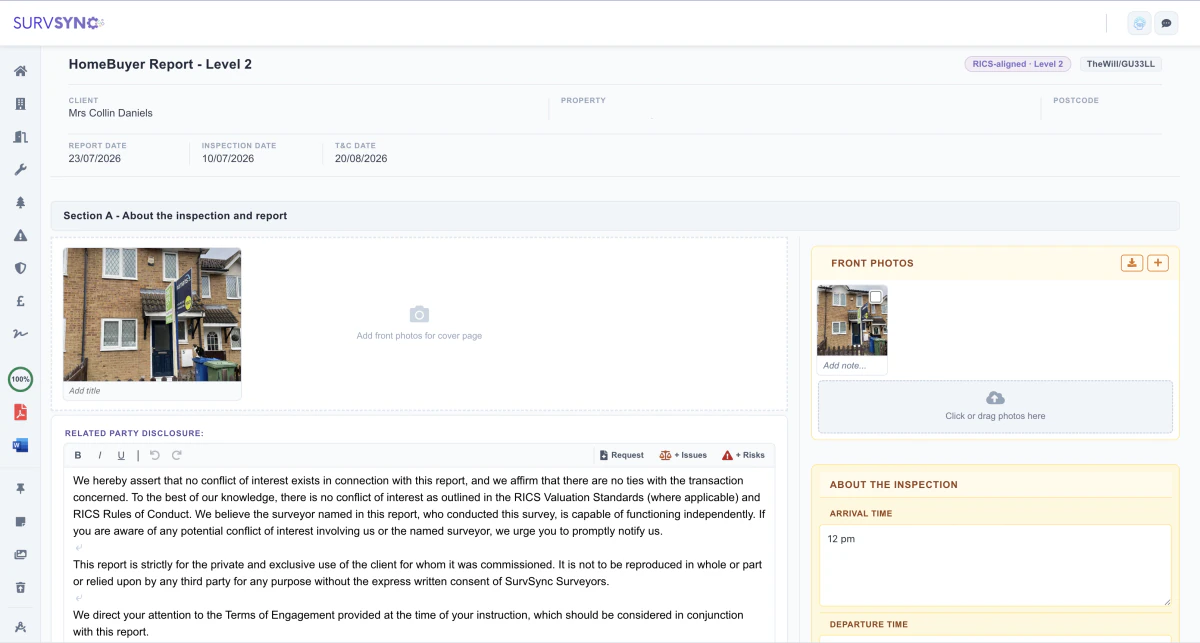Viewport: 1200px width, 643px height.
Task: Click the About the Inspection heading
Action: (x=894, y=484)
